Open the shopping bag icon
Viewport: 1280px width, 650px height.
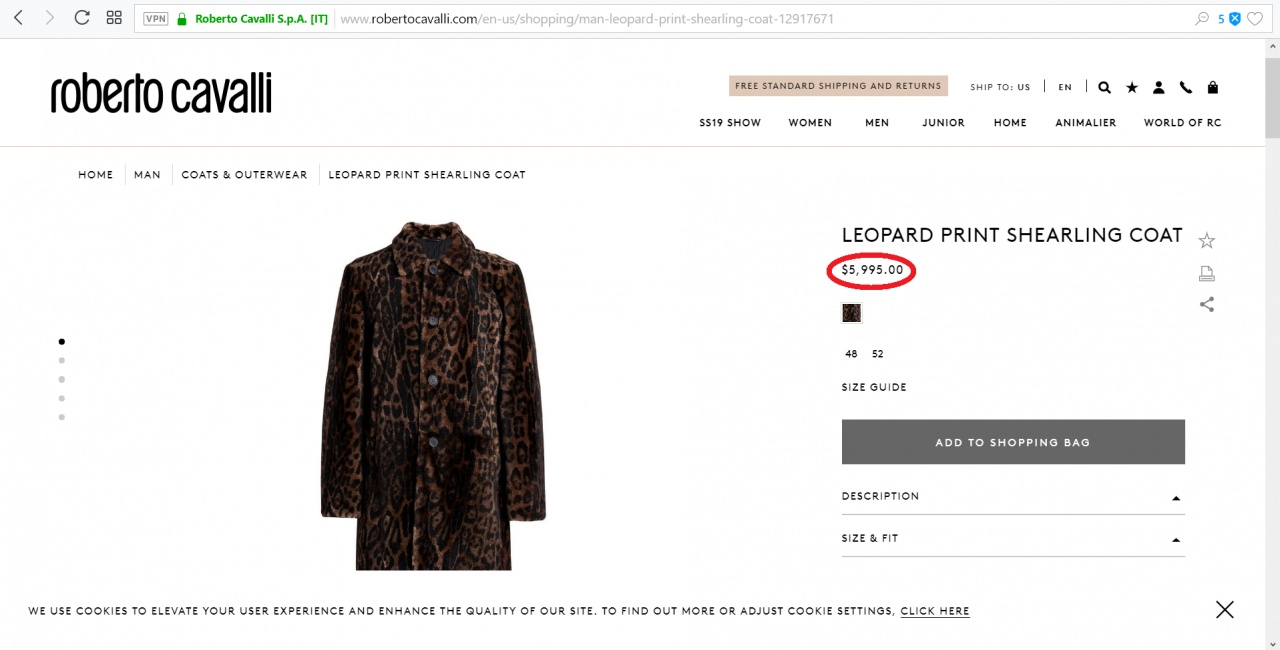[x=1213, y=87]
